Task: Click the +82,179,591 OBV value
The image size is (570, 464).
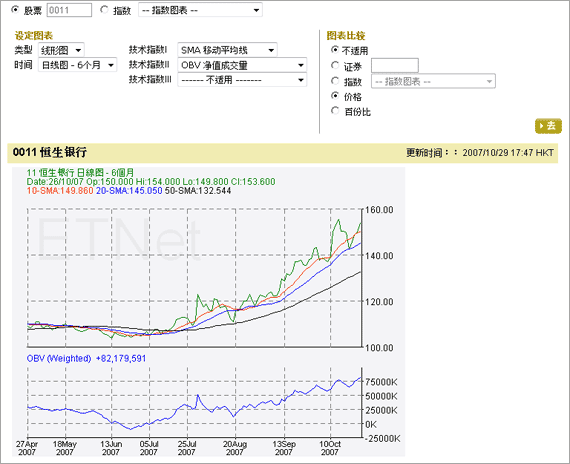Action: pos(121,359)
